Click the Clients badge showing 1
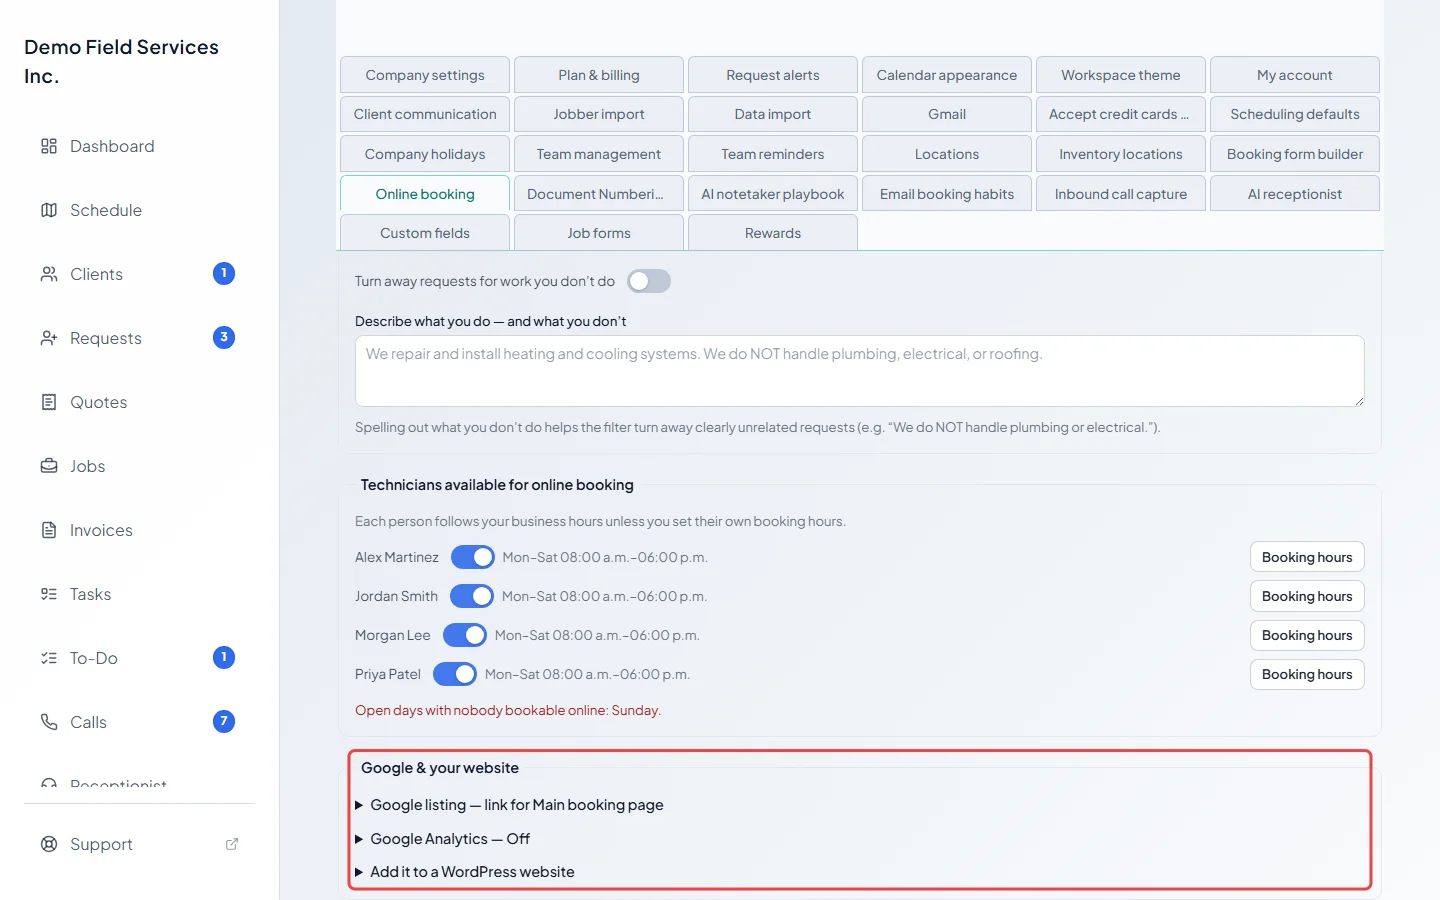This screenshot has width=1440, height=900. [224, 274]
